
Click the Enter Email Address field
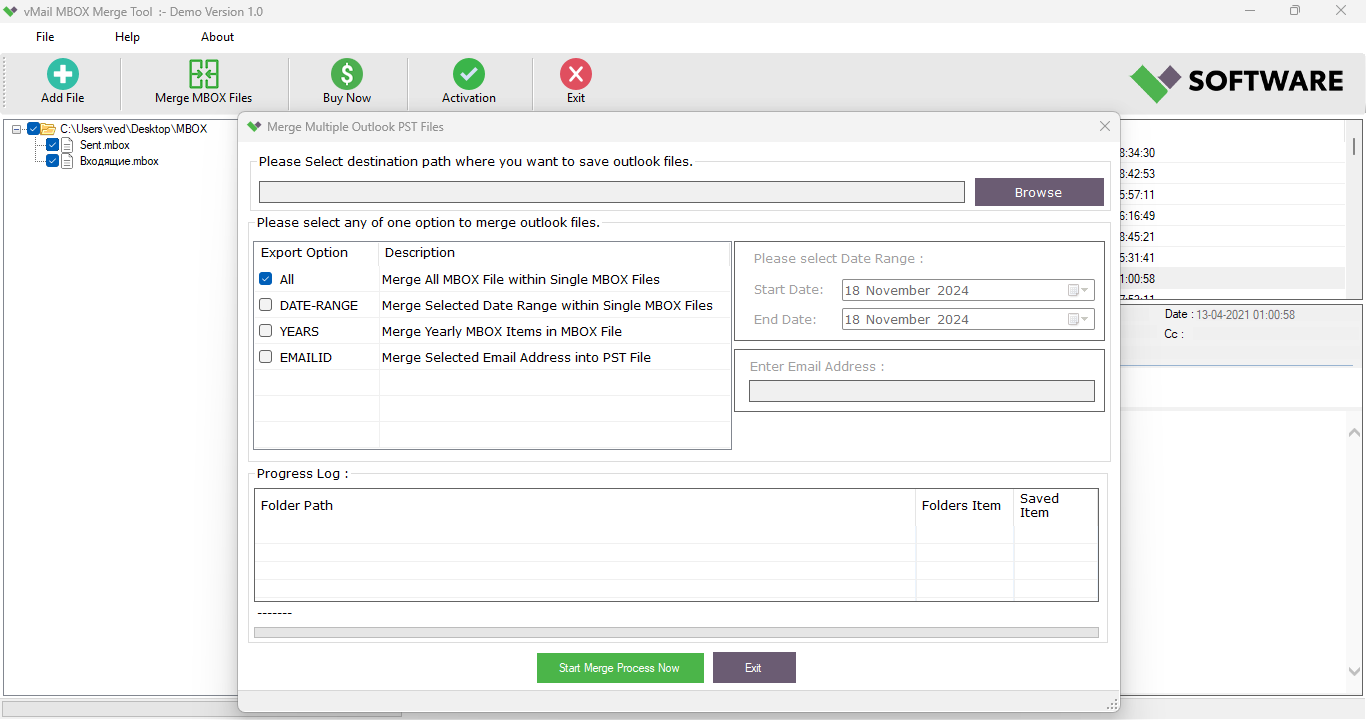pyautogui.click(x=922, y=391)
